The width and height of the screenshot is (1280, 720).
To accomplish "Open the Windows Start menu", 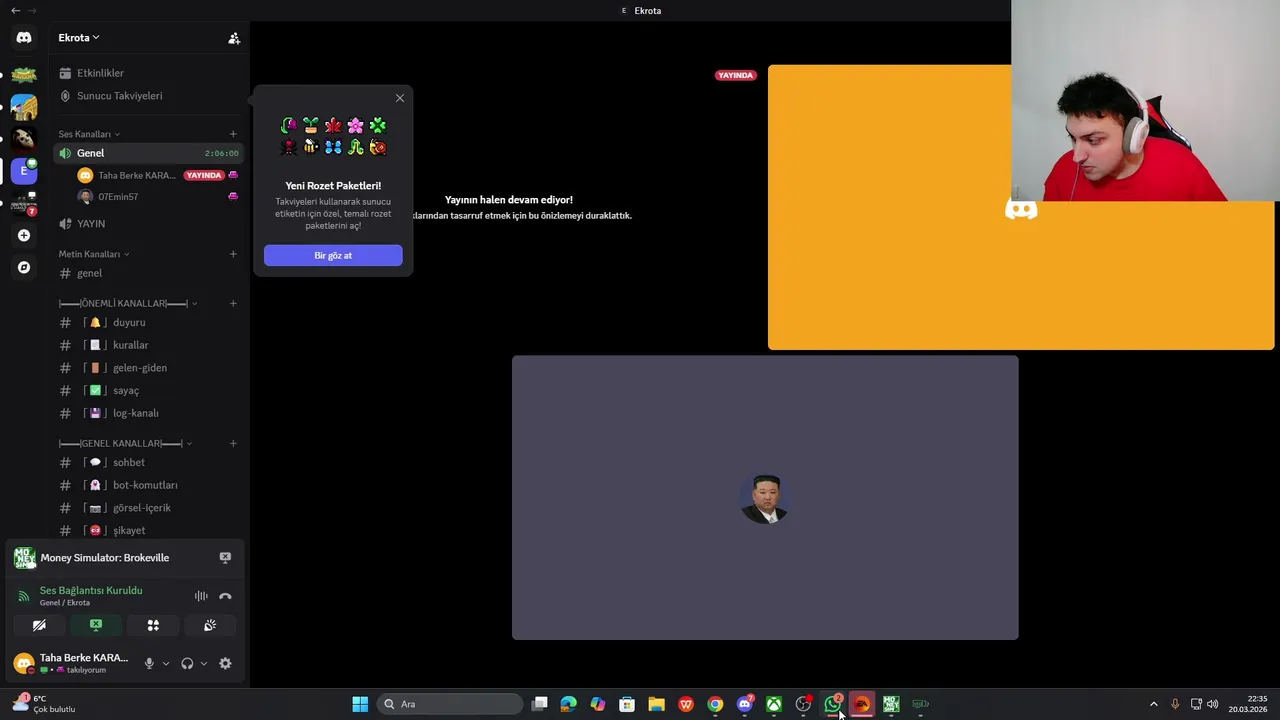I will click(x=360, y=704).
